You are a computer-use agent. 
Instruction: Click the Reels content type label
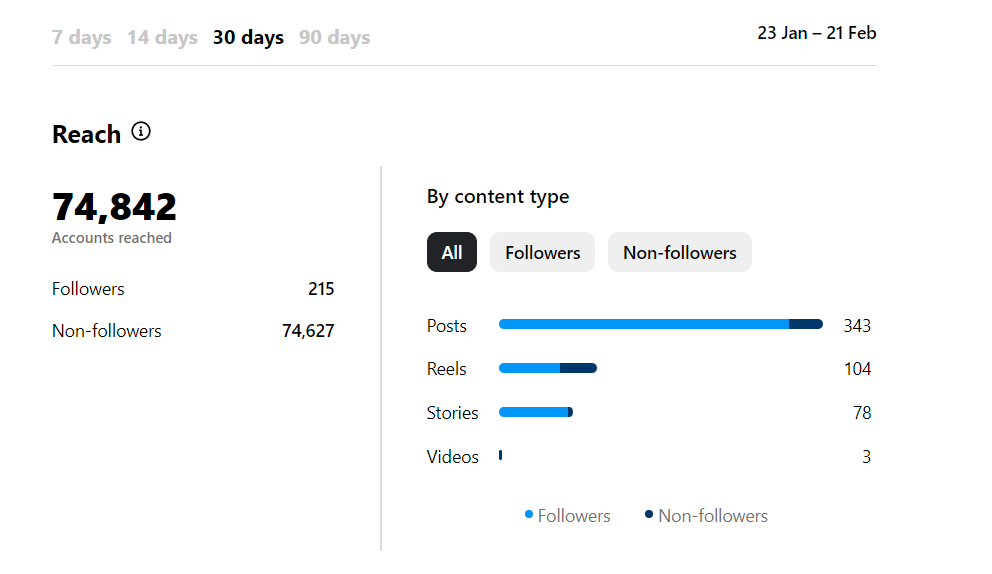pos(446,369)
